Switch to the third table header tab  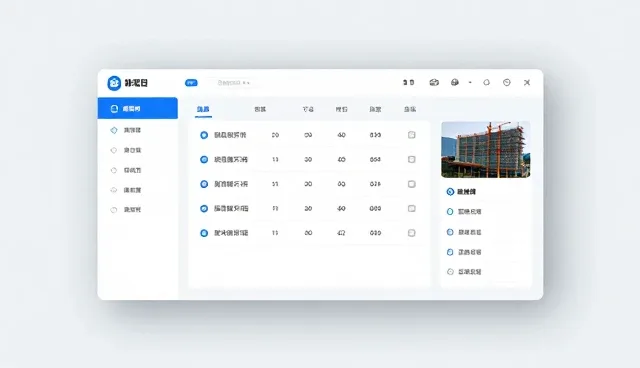pos(308,109)
